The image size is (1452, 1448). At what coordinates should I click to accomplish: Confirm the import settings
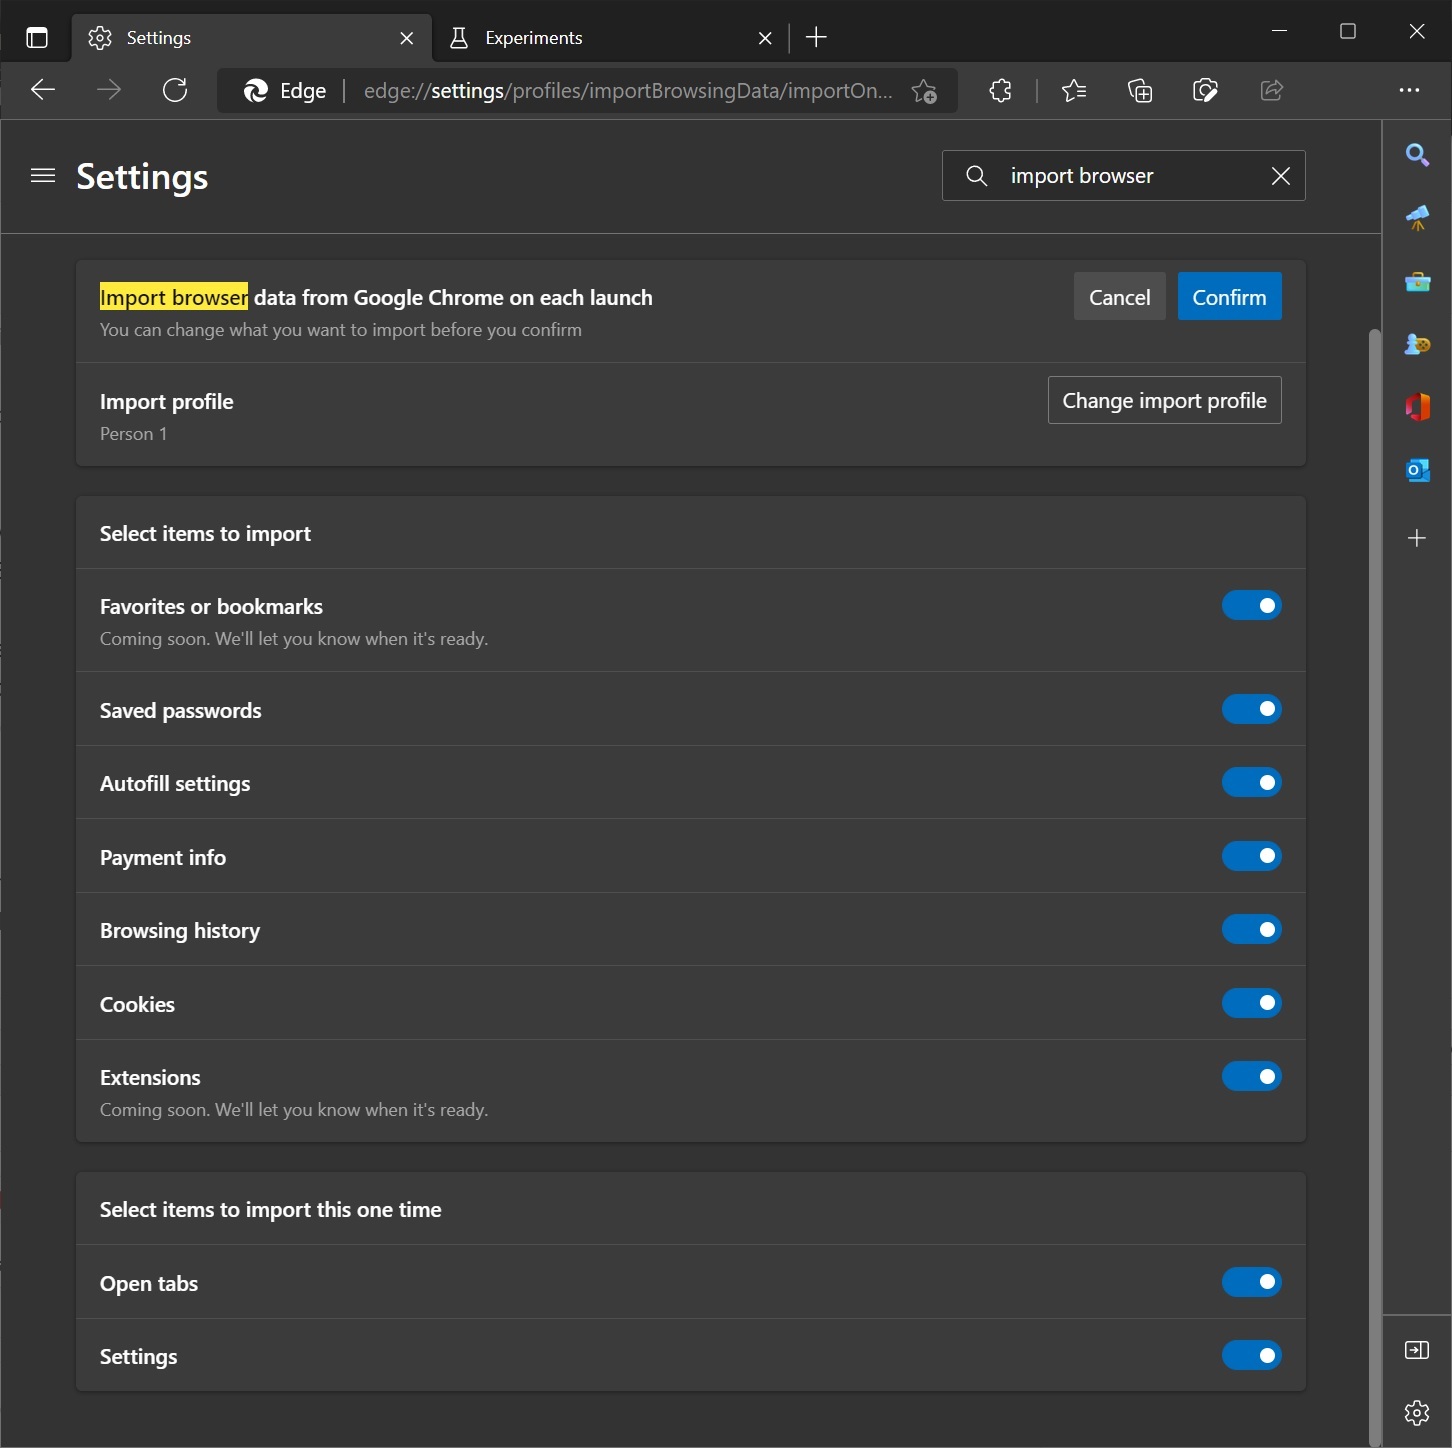click(1229, 296)
